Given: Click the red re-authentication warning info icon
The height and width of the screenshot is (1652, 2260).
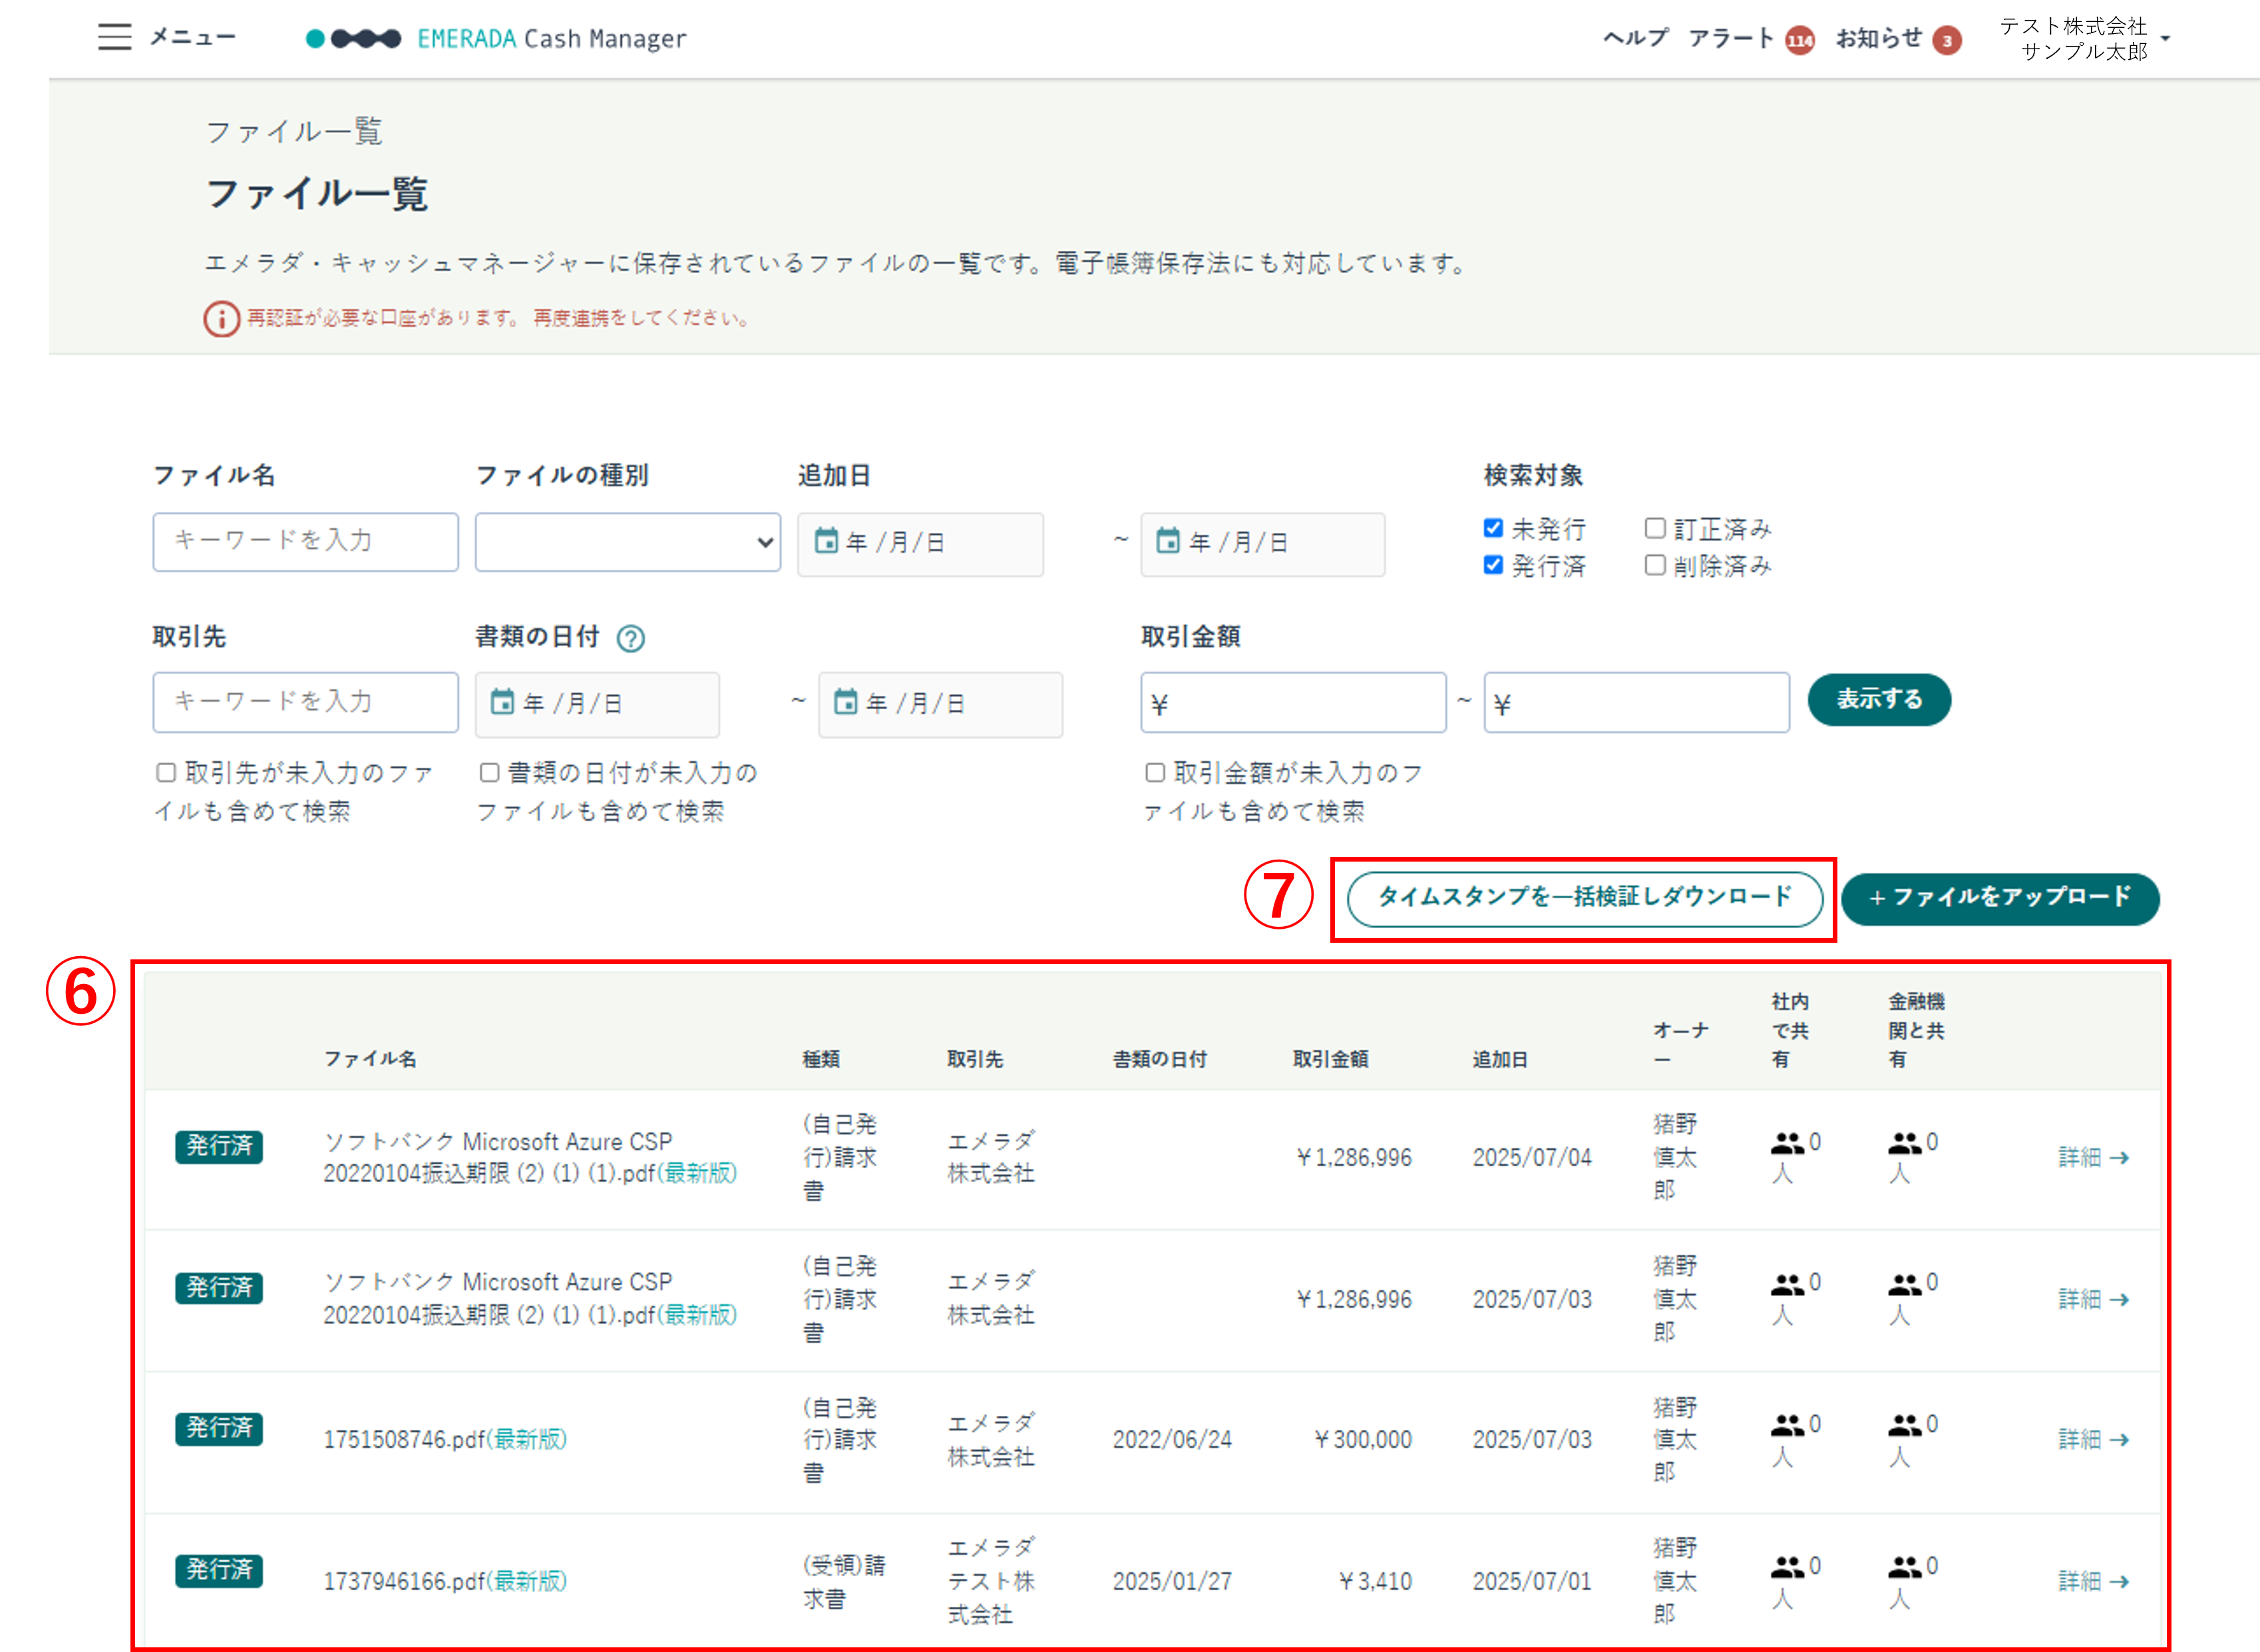Looking at the screenshot, I should tap(221, 319).
